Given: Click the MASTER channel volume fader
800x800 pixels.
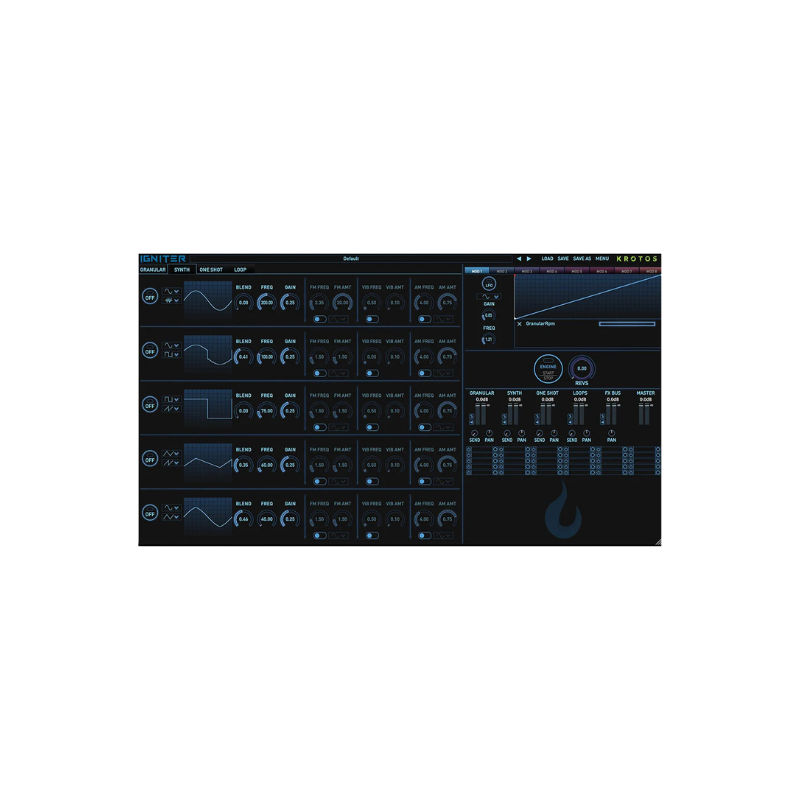Looking at the screenshot, I should [x=643, y=411].
